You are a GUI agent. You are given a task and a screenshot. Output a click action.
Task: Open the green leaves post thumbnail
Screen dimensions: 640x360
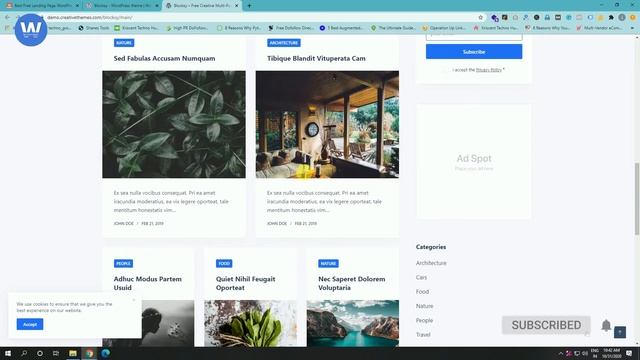(174, 124)
